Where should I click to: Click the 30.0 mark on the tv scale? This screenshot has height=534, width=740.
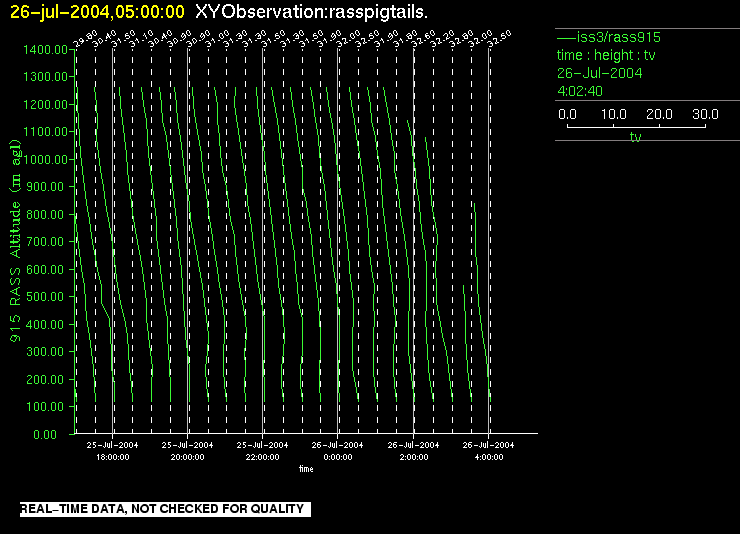click(704, 115)
